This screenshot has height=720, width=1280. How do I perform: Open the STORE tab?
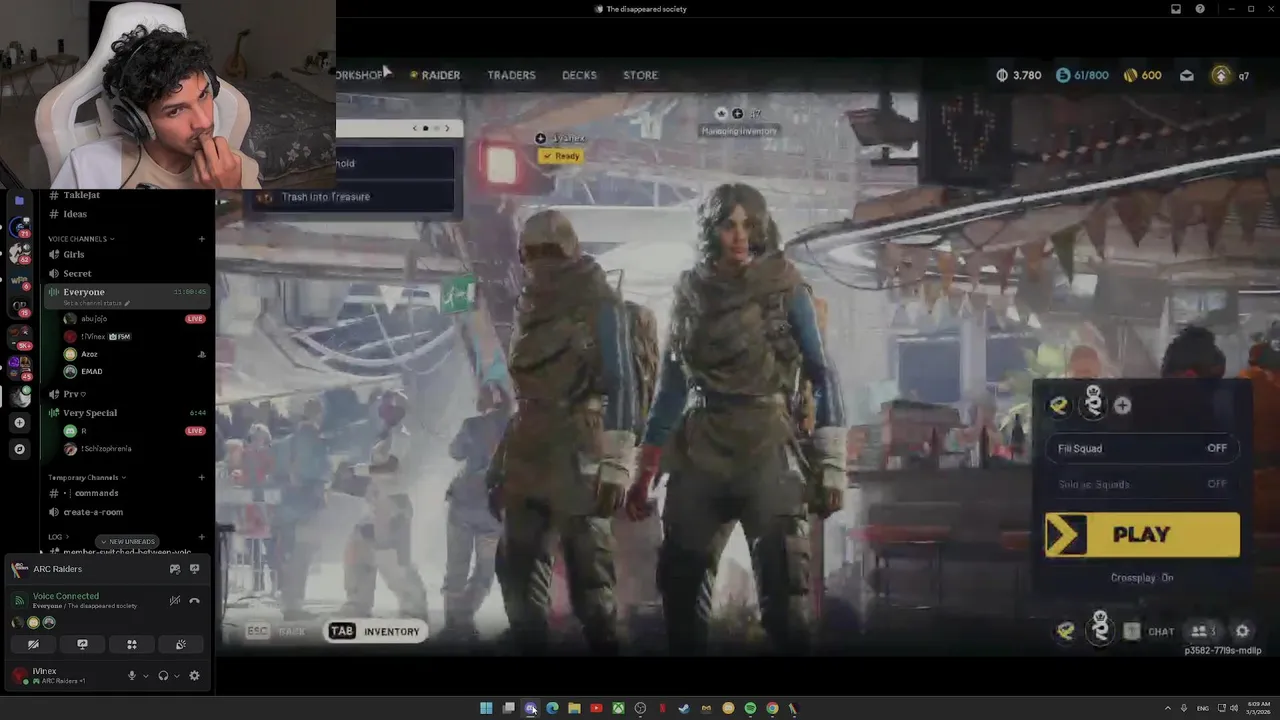[640, 75]
